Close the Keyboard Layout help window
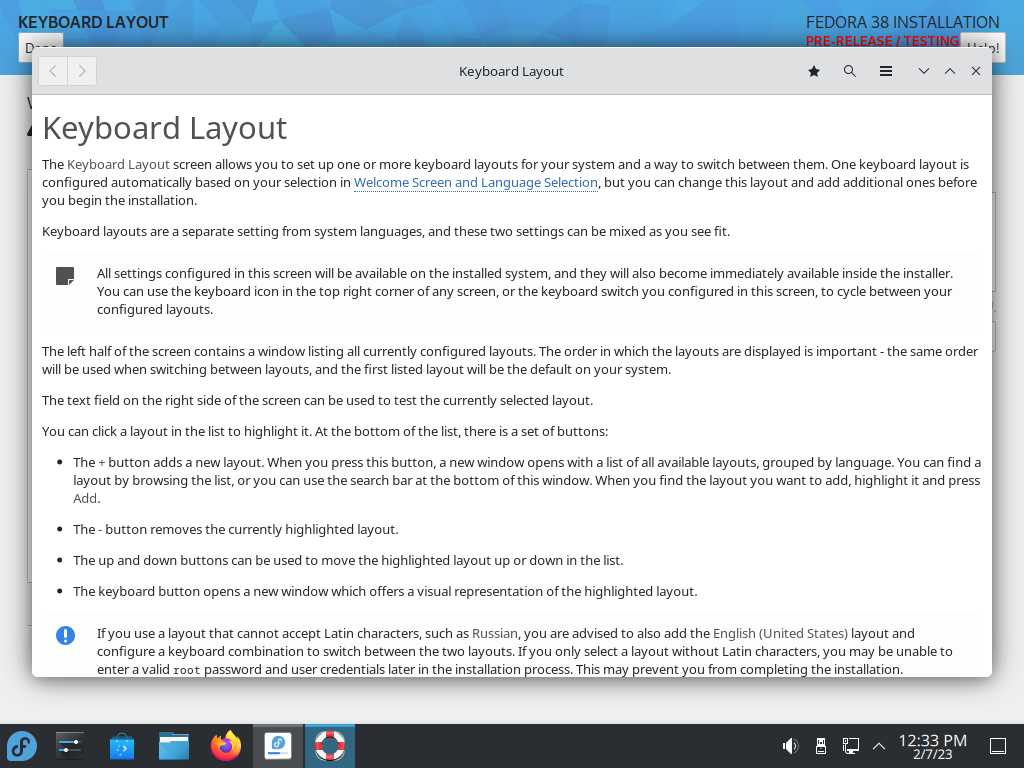The width and height of the screenshot is (1024, 768). coord(976,71)
